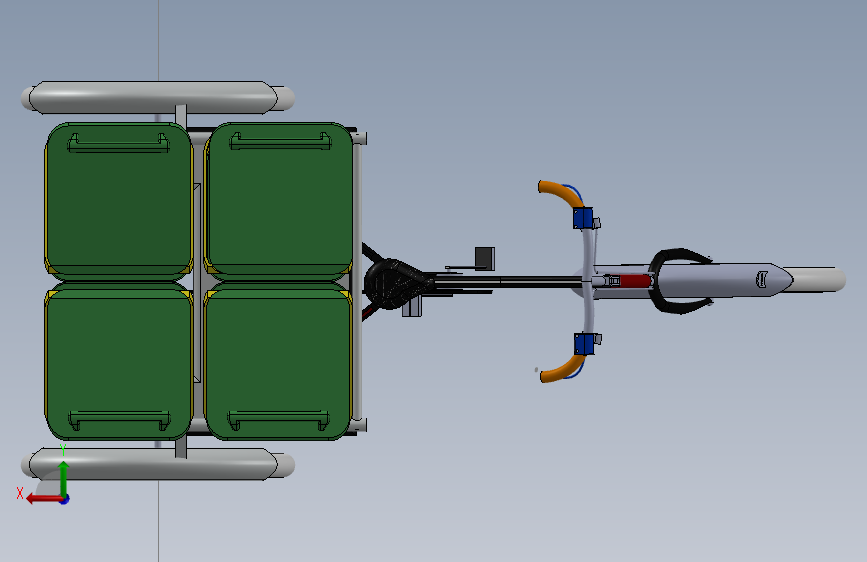The width and height of the screenshot is (867, 562).
Task: Click the blue Z axis dot of triad
Action: (x=65, y=499)
